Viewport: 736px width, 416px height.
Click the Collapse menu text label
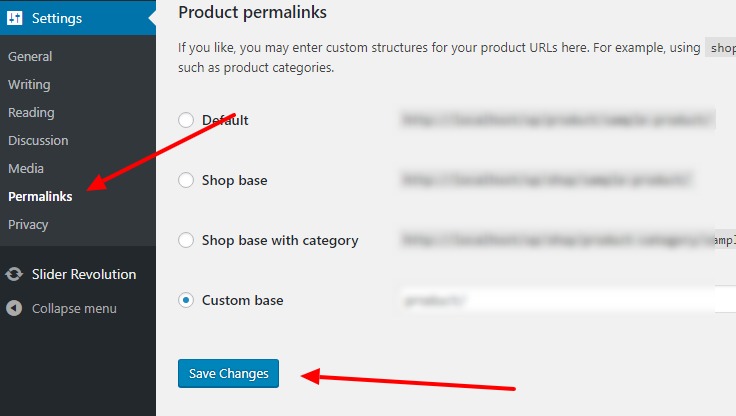point(74,308)
